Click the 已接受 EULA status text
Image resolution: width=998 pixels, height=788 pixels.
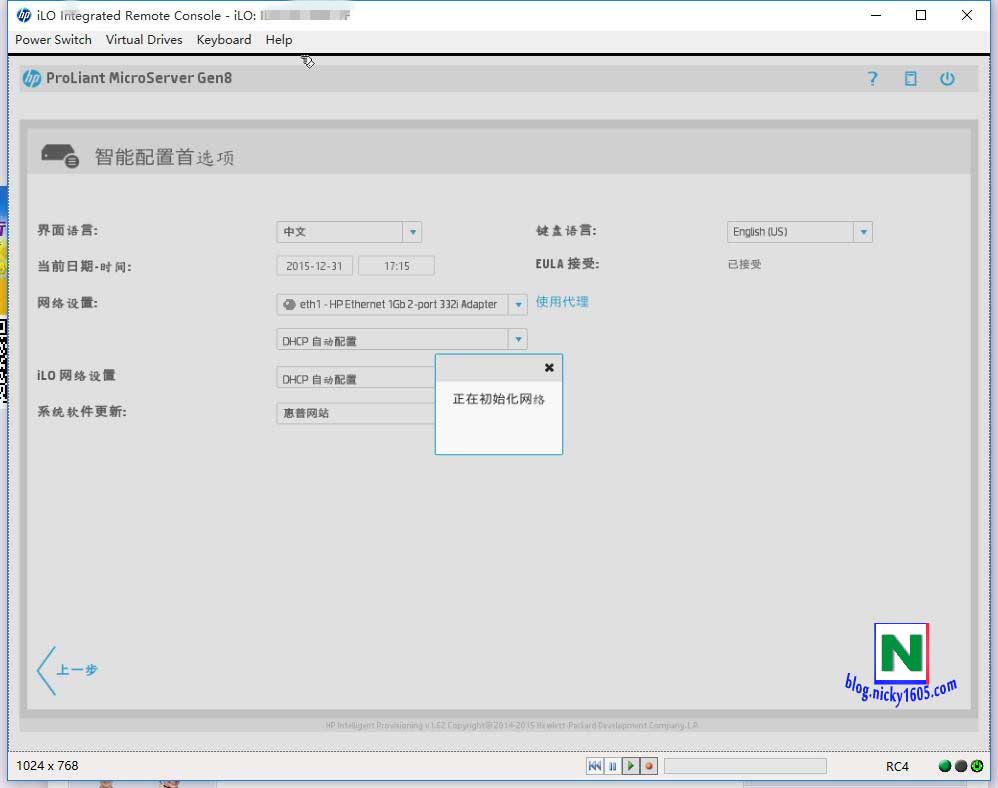[x=744, y=264]
